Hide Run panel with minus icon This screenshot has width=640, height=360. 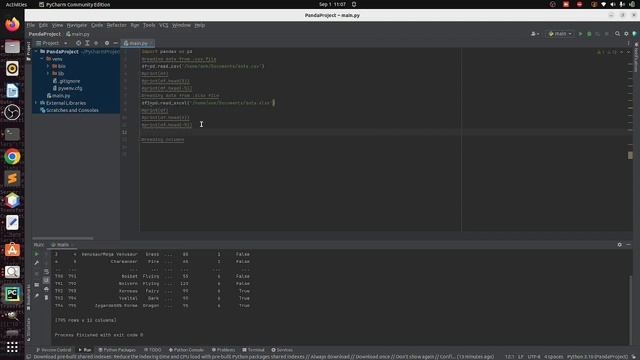(x=628, y=244)
